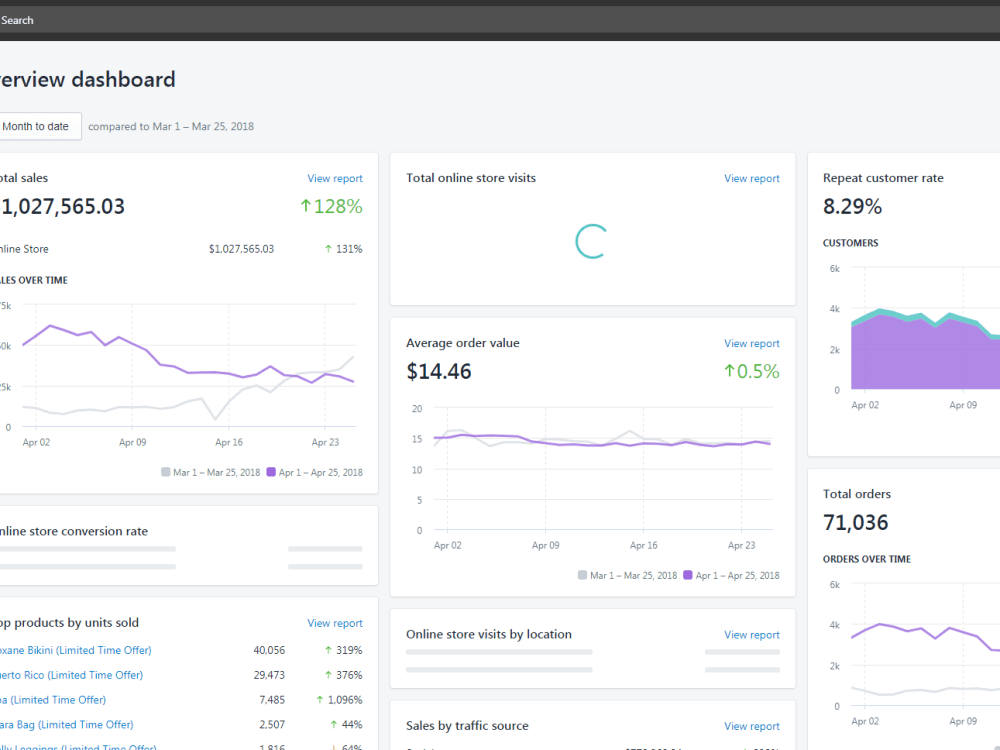1000x750 pixels.
Task: Click the Search field in top bar
Action: (500, 20)
